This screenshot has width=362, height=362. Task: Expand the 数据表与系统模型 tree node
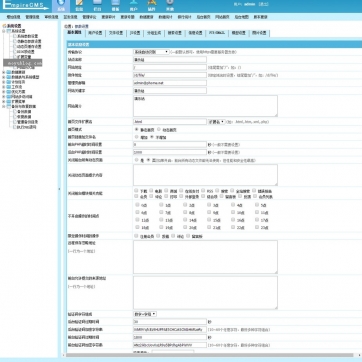(x=4, y=77)
